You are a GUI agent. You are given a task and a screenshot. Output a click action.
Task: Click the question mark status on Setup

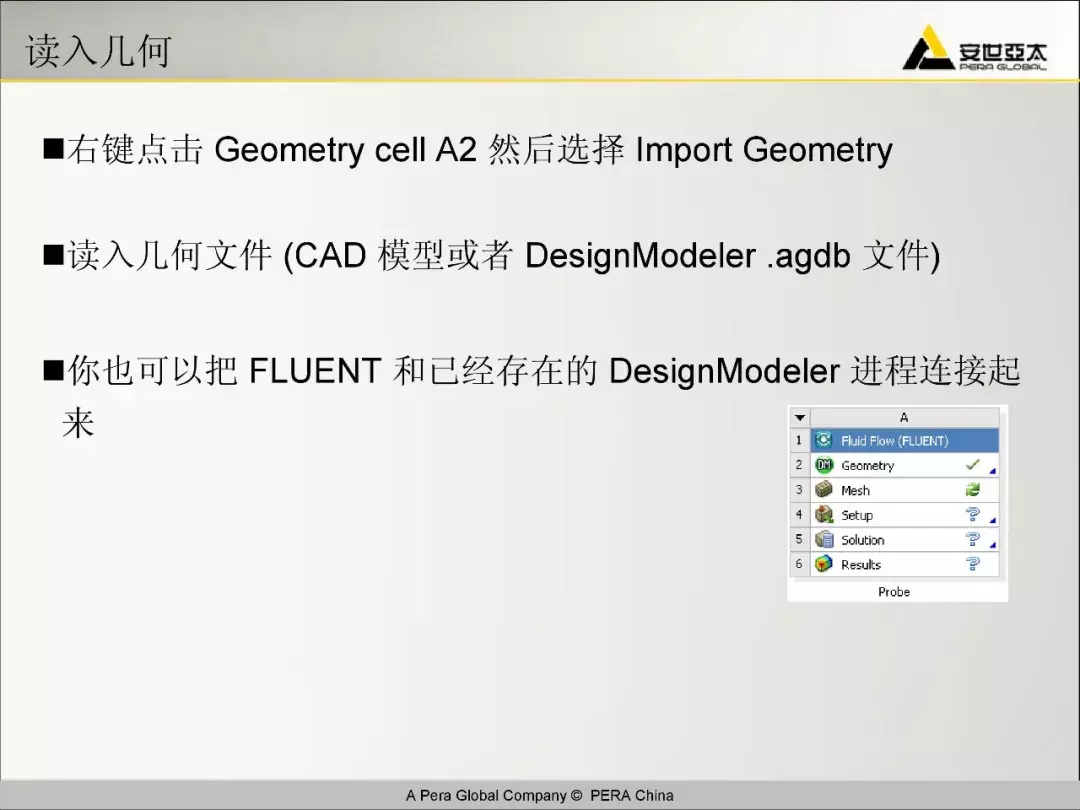pos(972,515)
